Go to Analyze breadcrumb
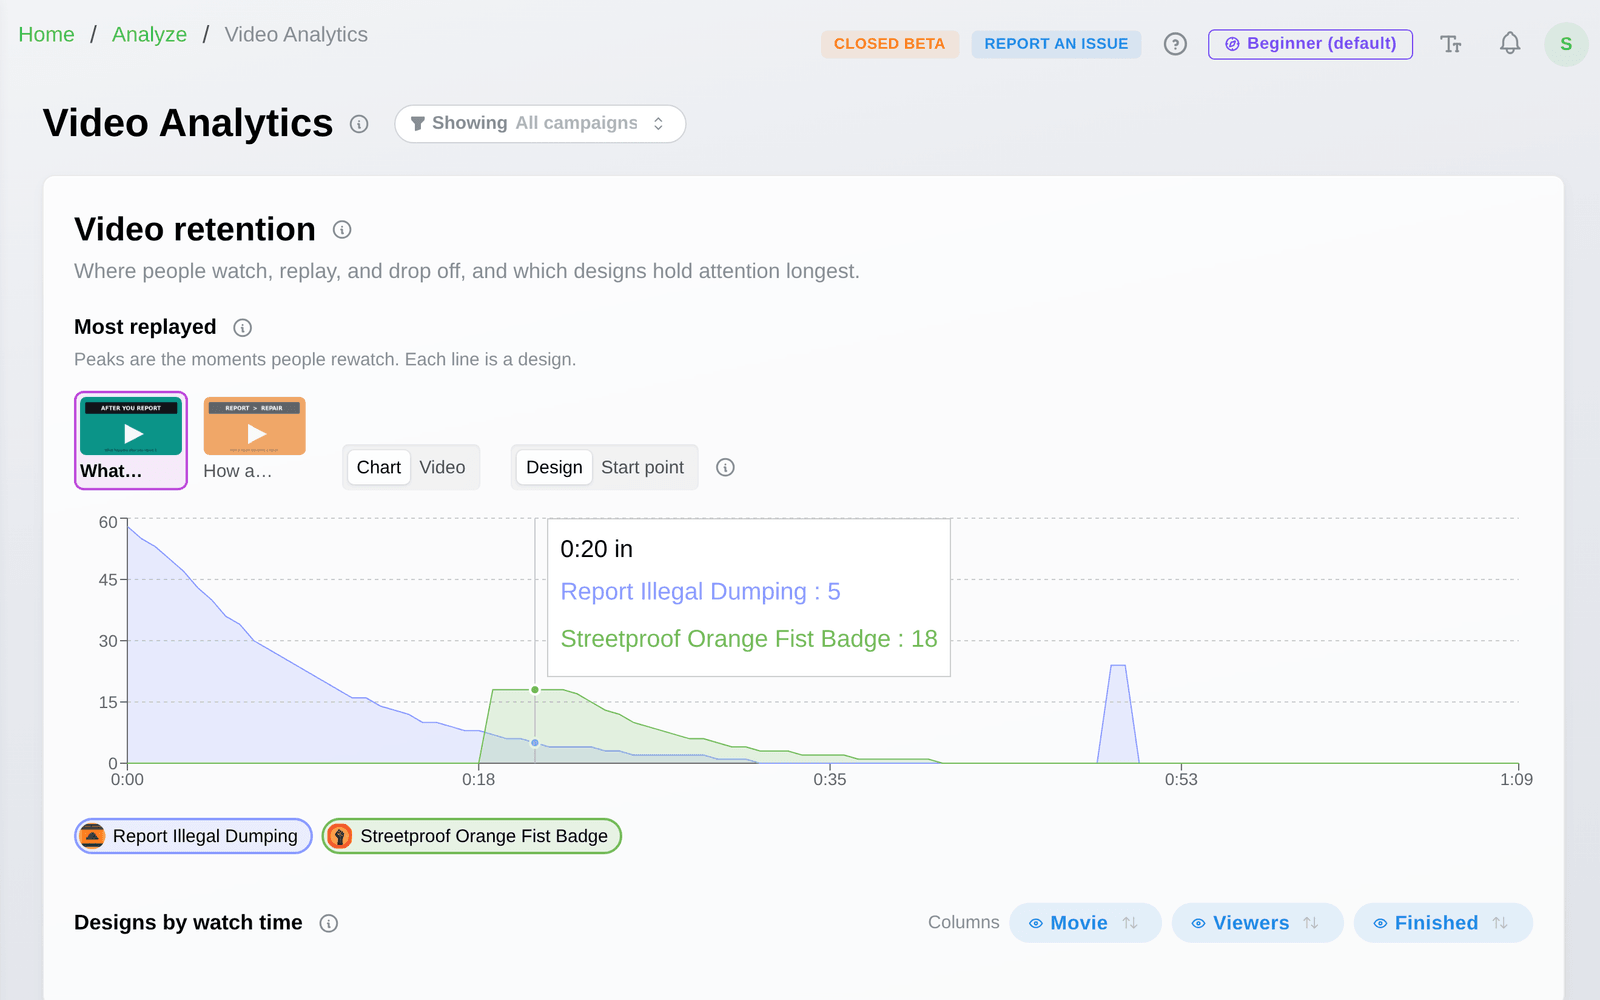 [x=149, y=35]
